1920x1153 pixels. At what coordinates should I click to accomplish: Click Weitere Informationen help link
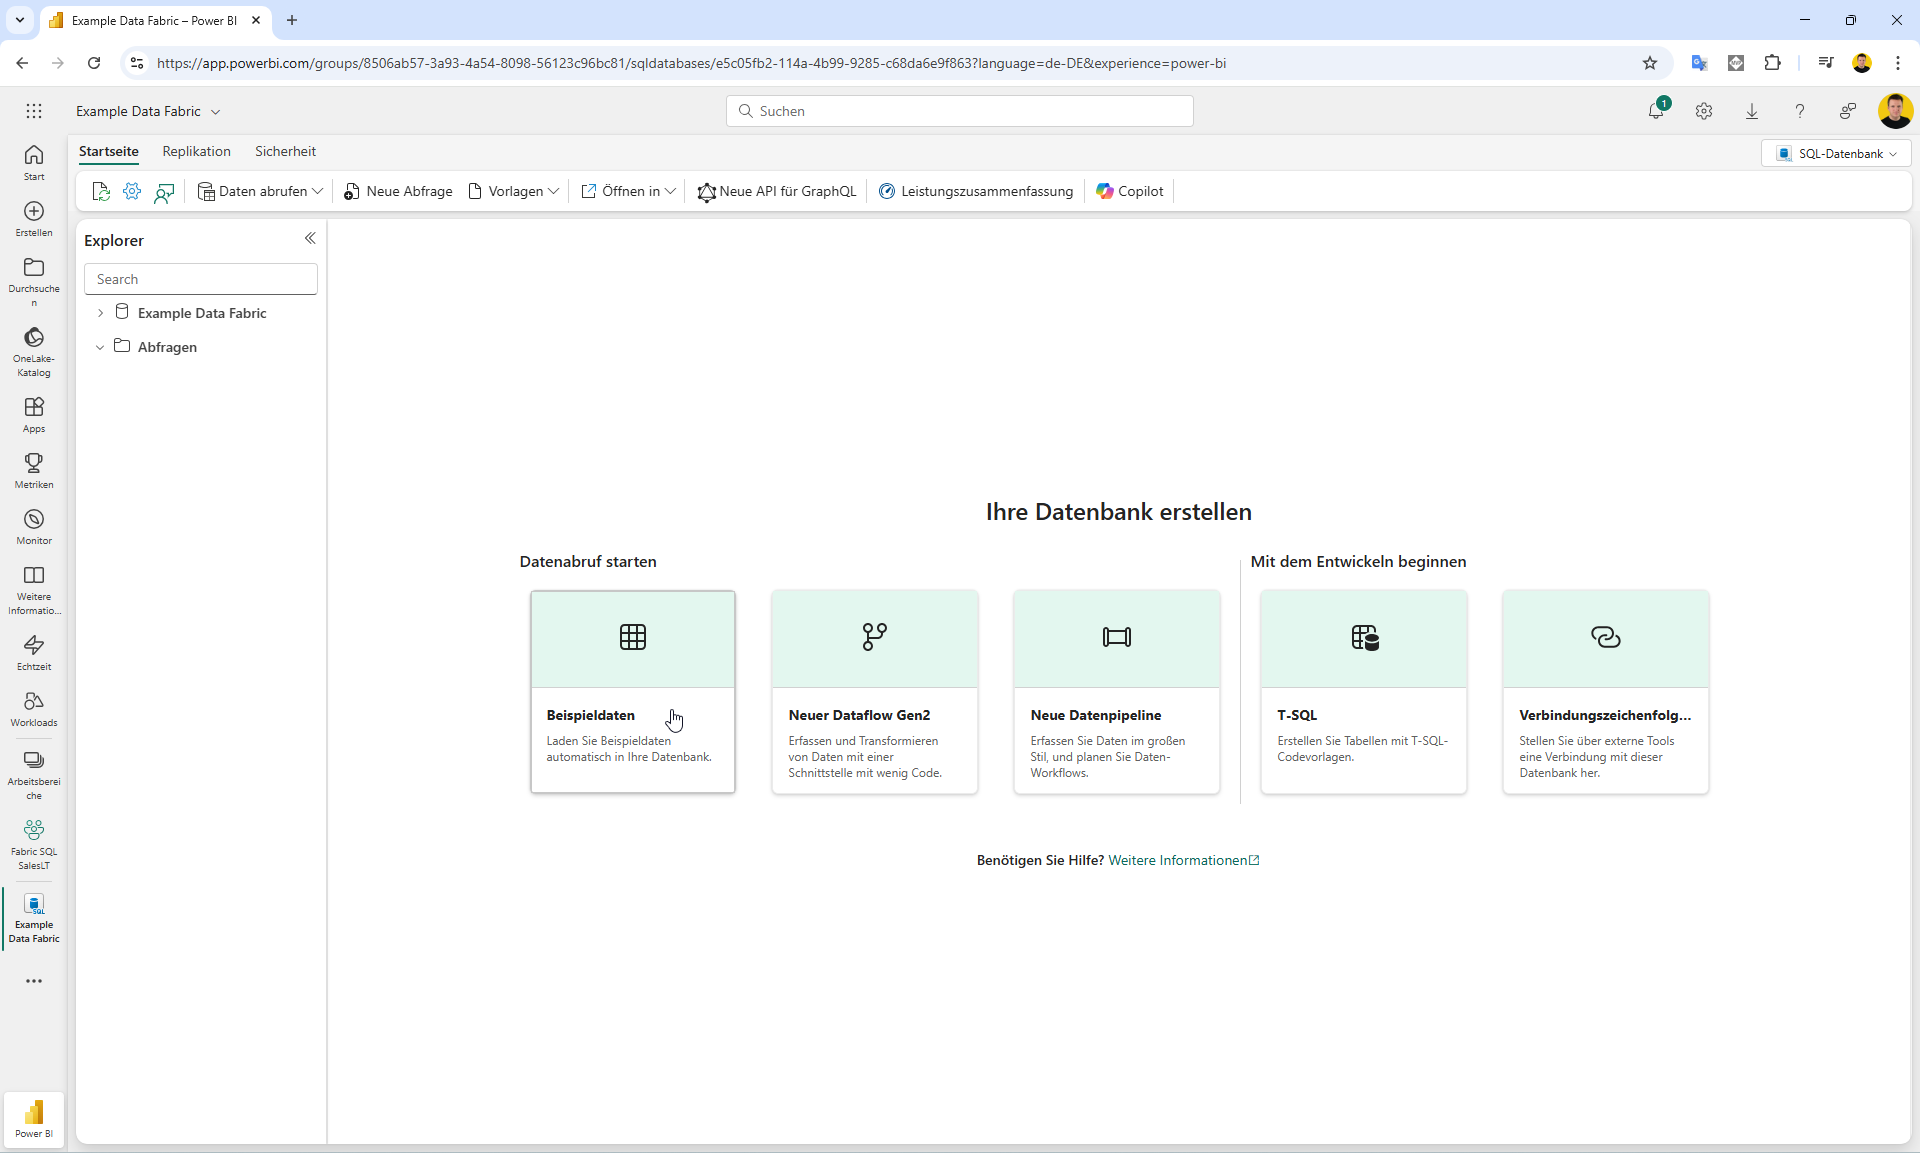coord(1184,860)
